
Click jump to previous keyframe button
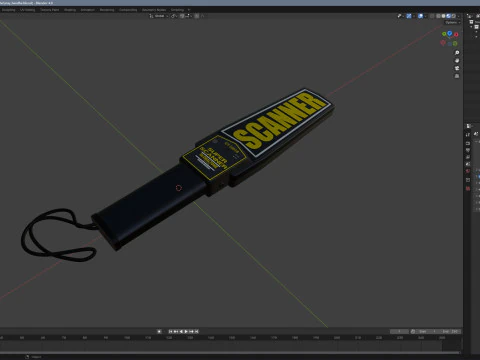point(176,331)
